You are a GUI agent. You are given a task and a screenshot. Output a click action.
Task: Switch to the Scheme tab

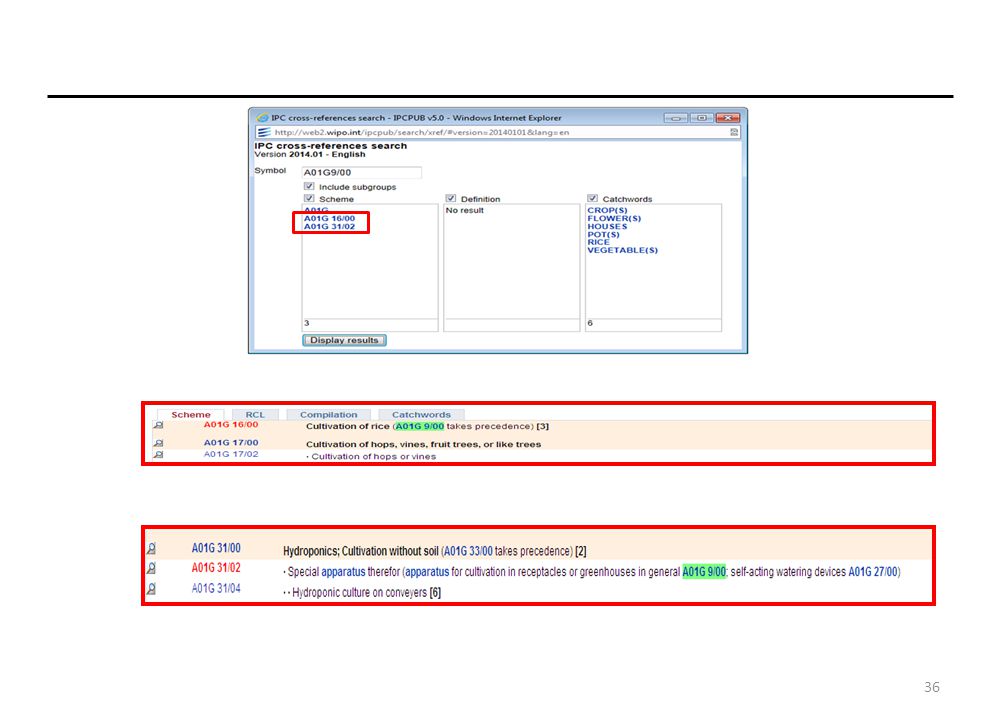[x=191, y=415]
